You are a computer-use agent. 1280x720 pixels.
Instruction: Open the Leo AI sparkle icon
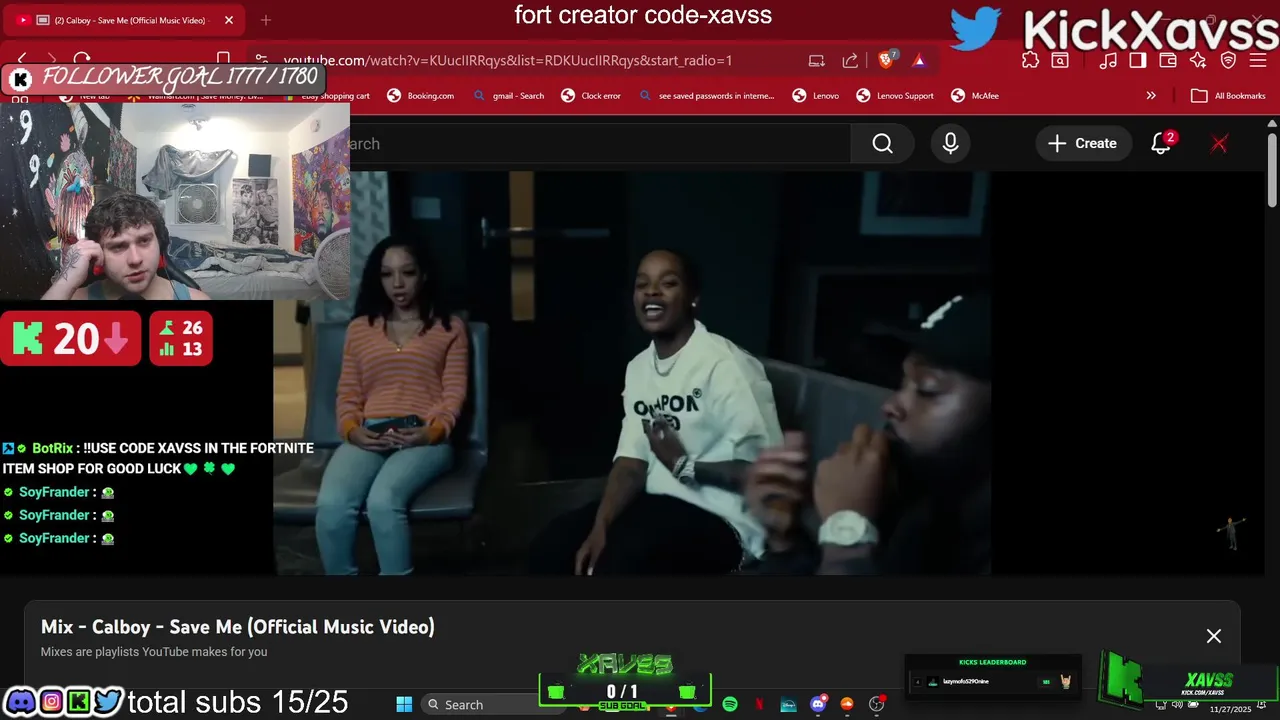(x=1198, y=60)
